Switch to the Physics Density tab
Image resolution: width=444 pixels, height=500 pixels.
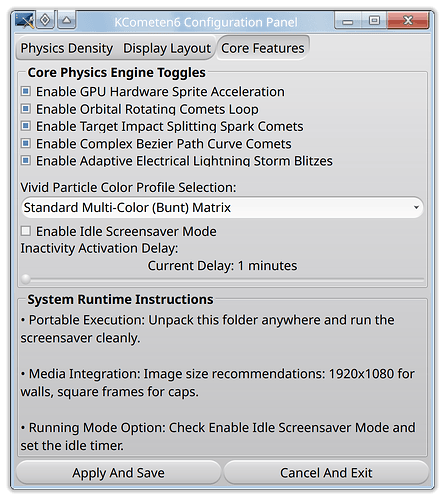(x=67, y=48)
